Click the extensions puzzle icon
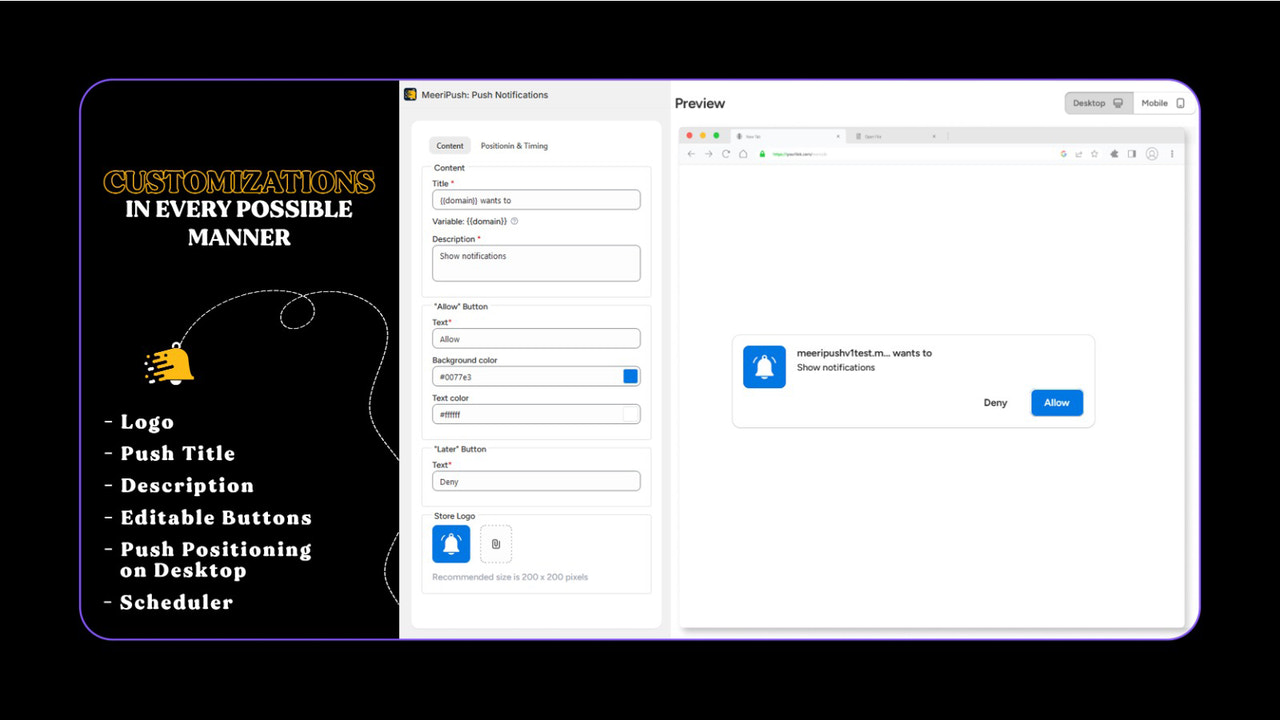This screenshot has width=1280, height=720. coord(1116,154)
